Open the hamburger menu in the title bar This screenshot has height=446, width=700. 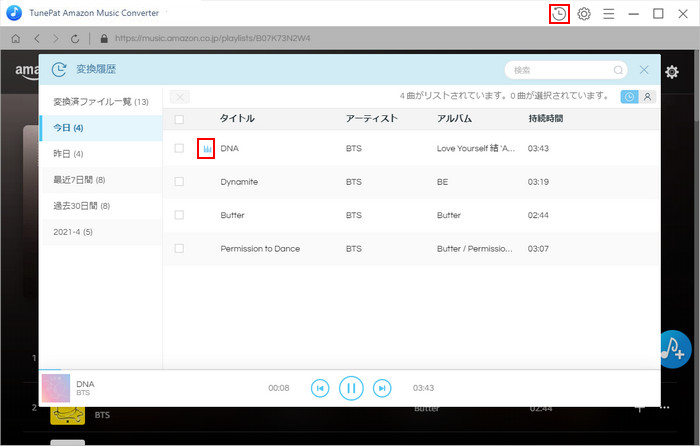[x=608, y=14]
